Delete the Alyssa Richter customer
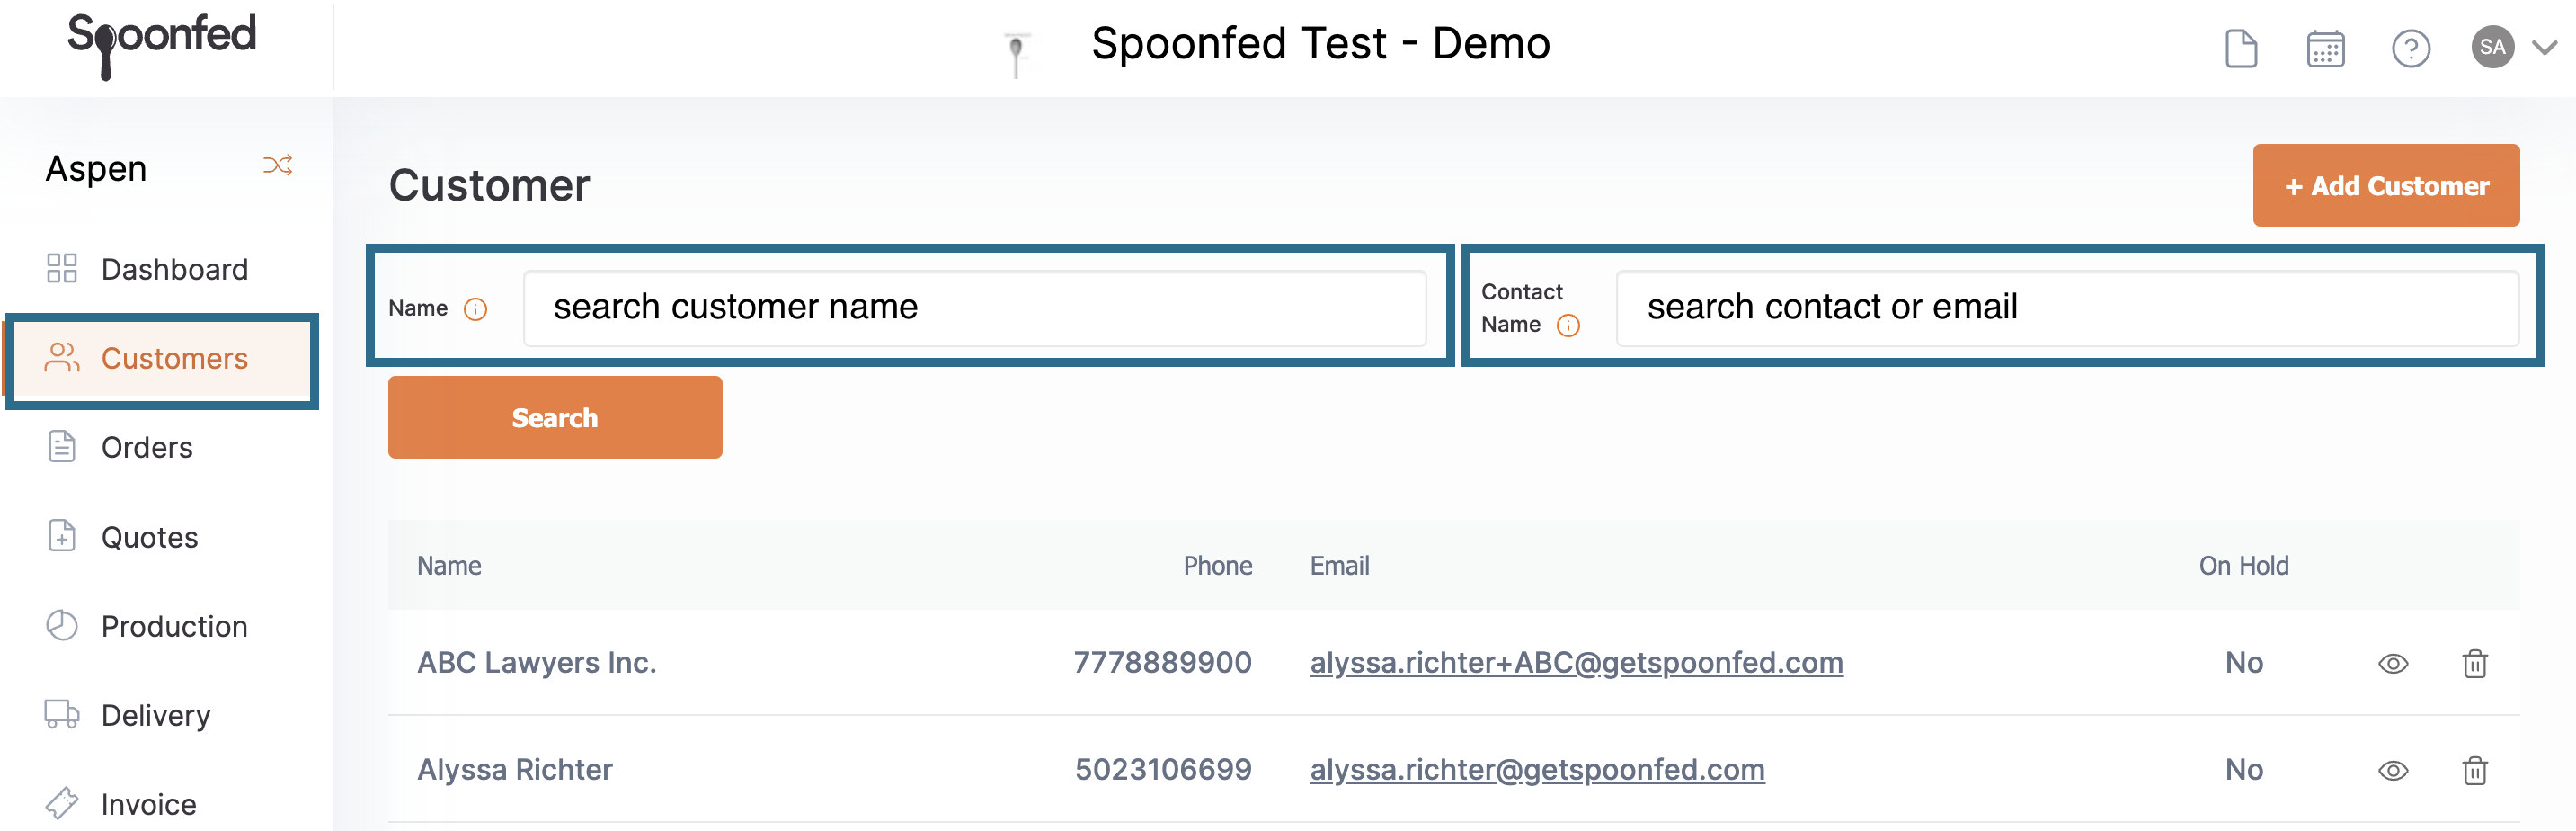Screen dimensions: 2576x831 coord(2474,770)
